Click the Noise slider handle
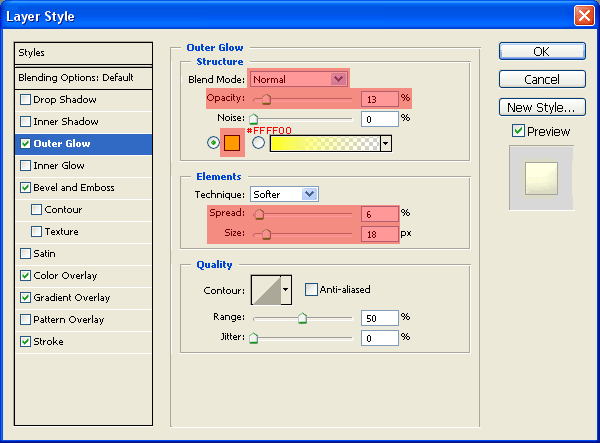The height and width of the screenshot is (443, 600). pos(253,119)
